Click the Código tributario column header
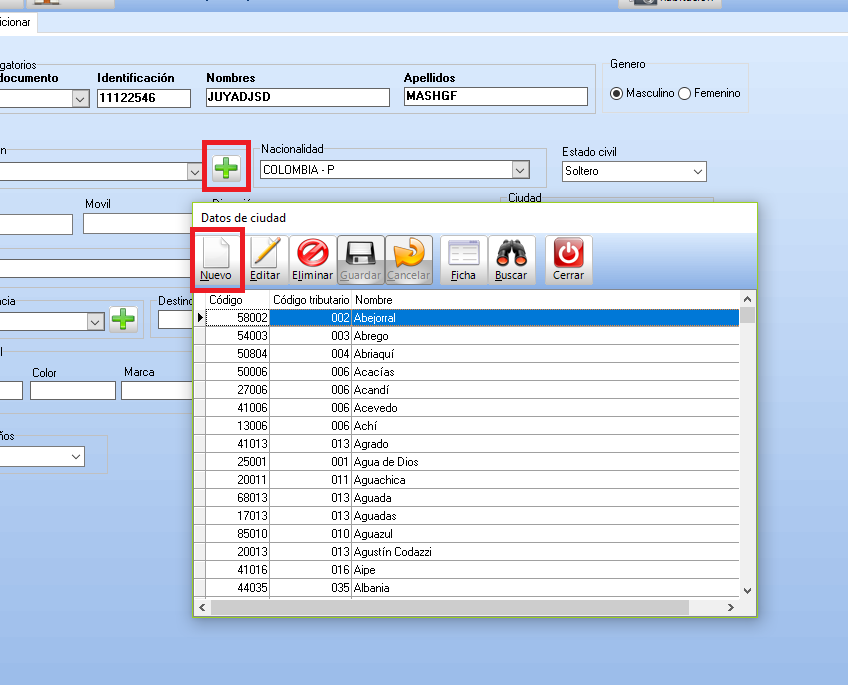Screen dimensions: 848x685 coord(310,300)
